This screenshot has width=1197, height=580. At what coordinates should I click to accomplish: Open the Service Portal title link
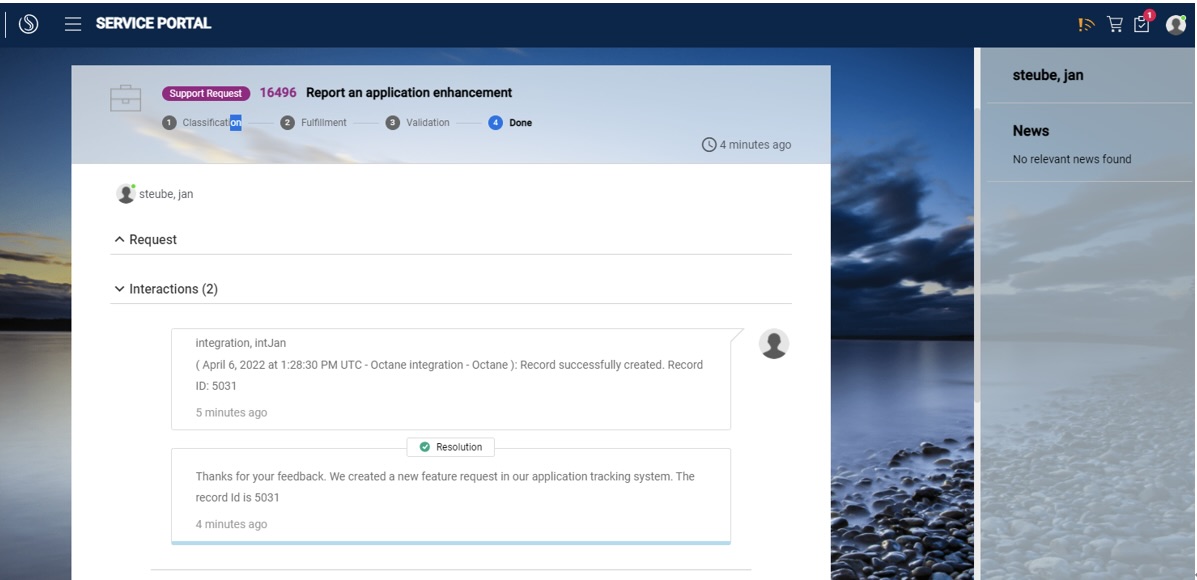151,23
